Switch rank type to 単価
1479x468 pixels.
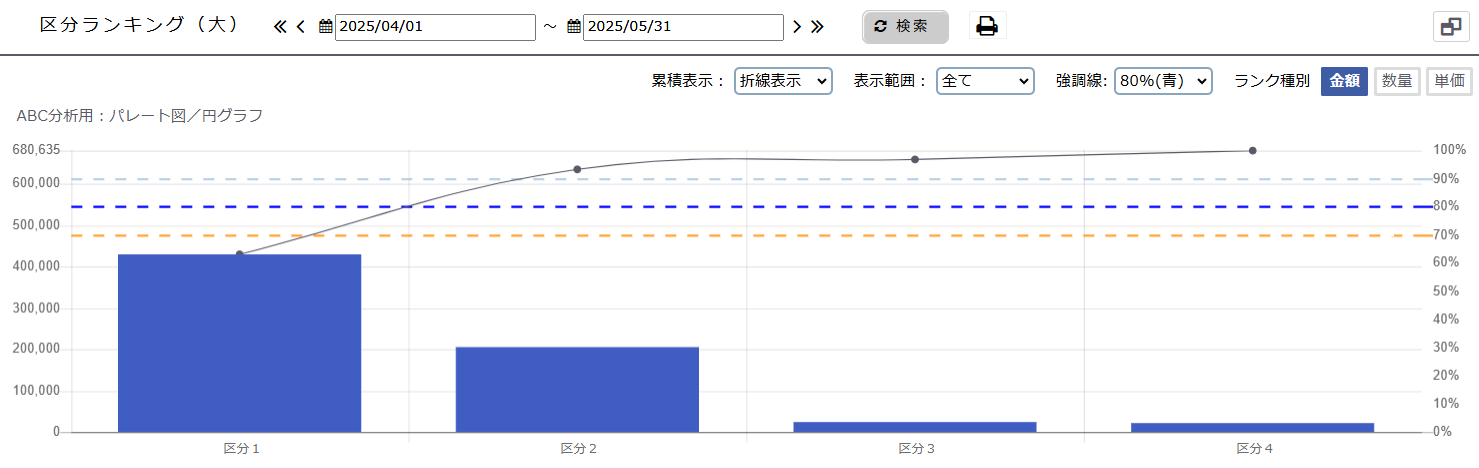tap(1449, 81)
